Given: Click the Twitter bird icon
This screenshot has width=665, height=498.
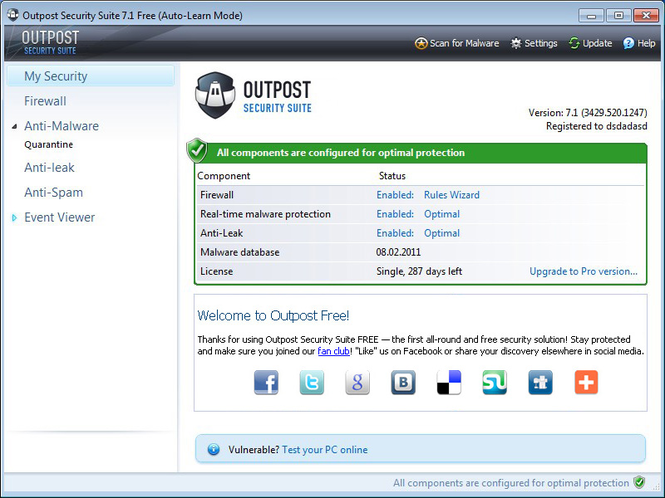Looking at the screenshot, I should [312, 382].
